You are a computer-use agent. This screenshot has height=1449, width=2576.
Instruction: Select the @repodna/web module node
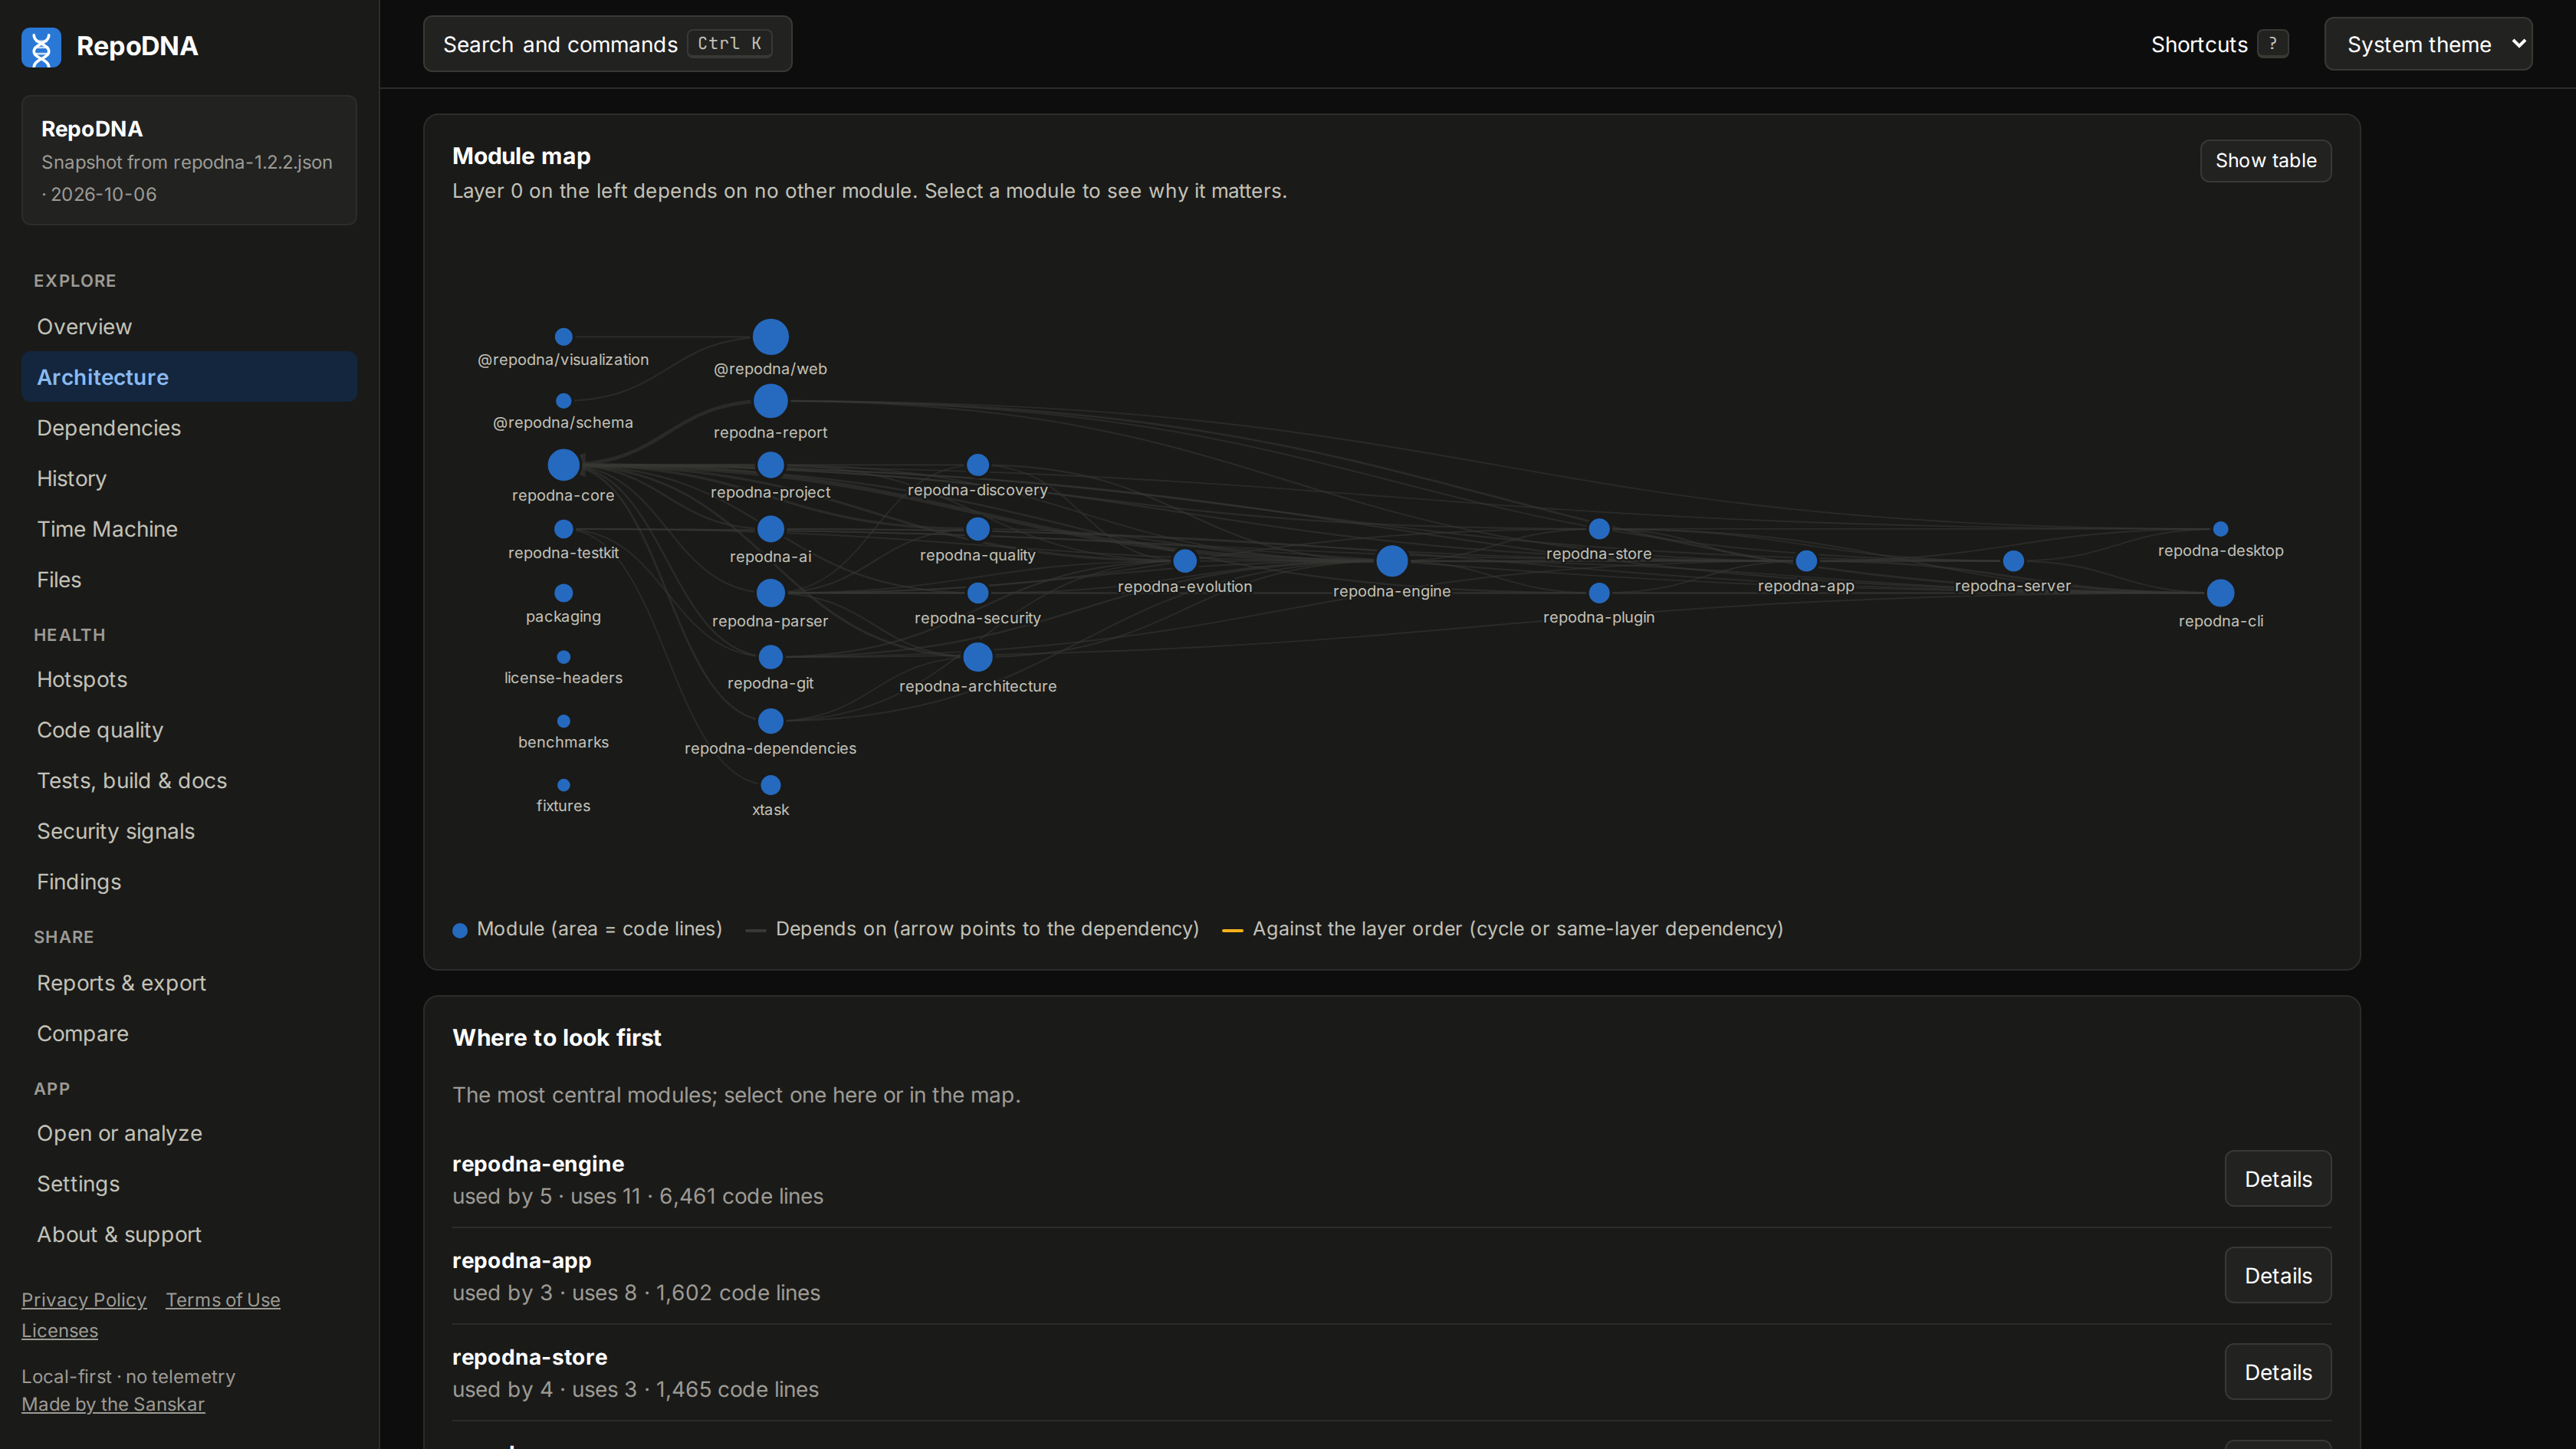point(770,337)
